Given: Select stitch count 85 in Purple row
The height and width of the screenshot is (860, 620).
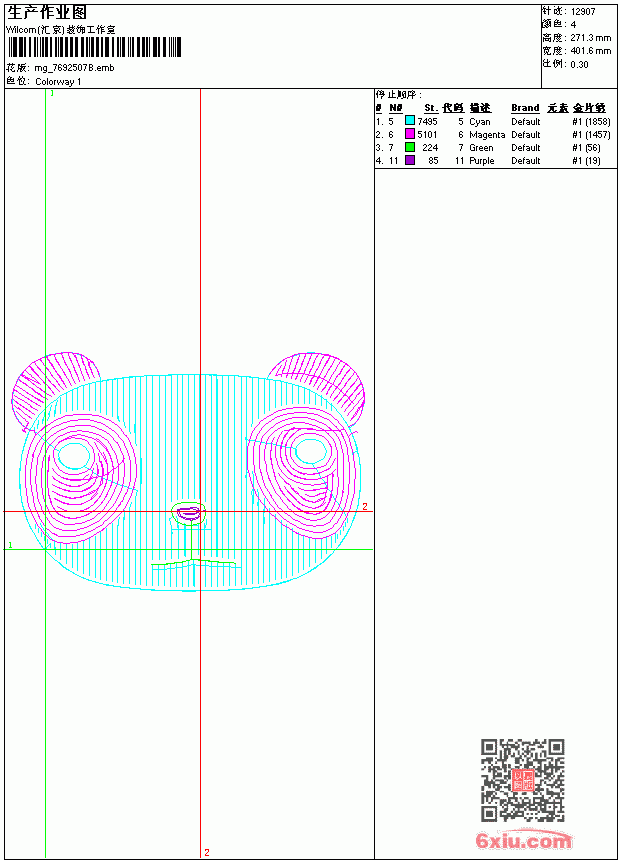Looking at the screenshot, I should point(433,161).
